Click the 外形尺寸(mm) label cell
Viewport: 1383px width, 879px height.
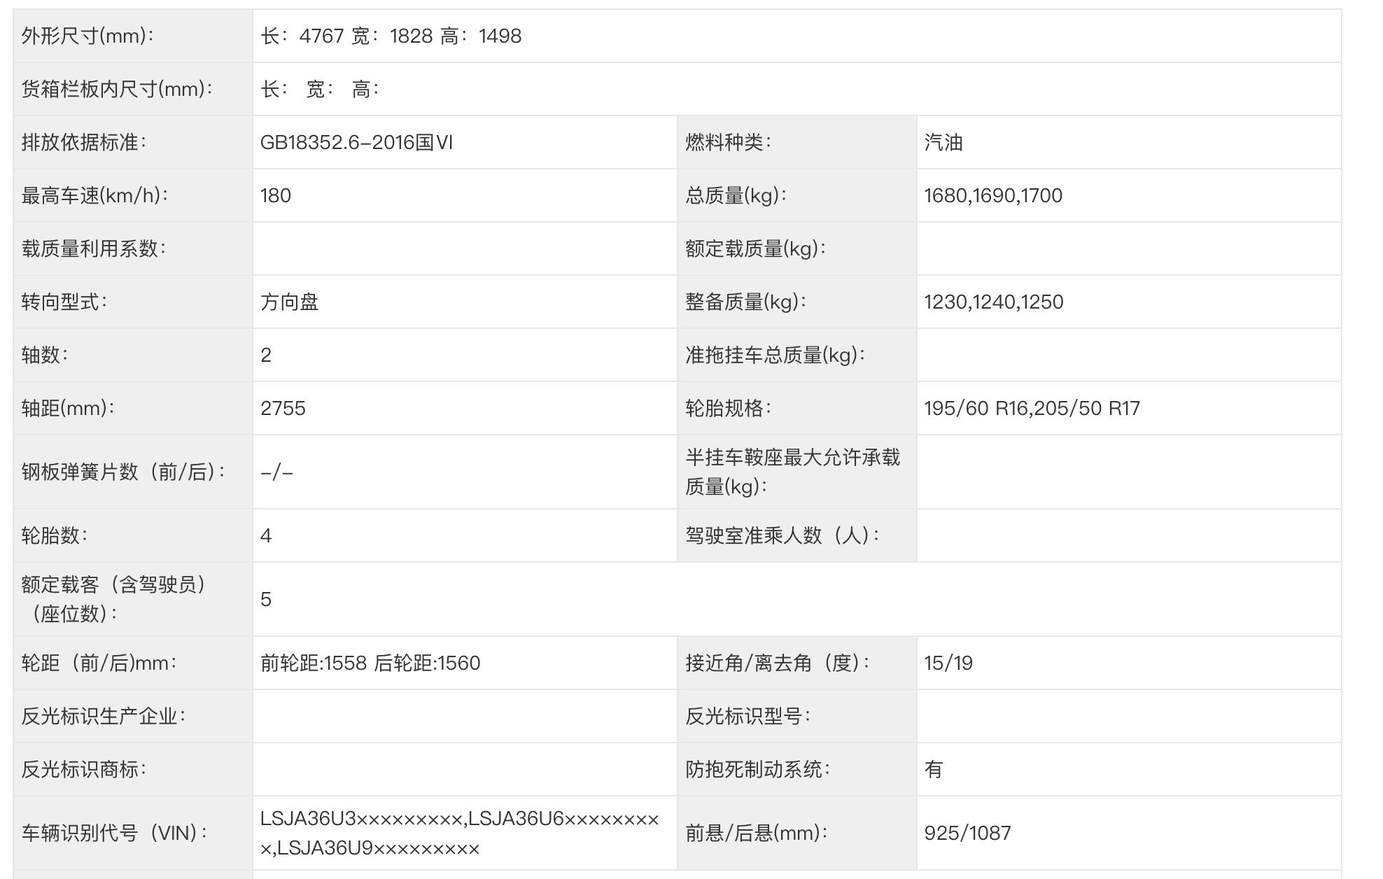tap(88, 36)
